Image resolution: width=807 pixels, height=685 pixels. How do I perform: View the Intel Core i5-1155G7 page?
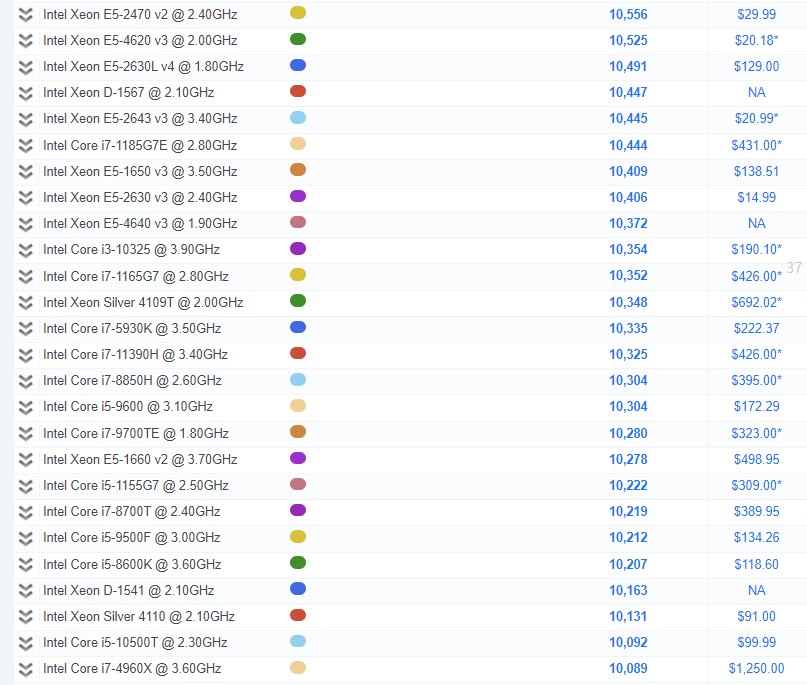136,486
